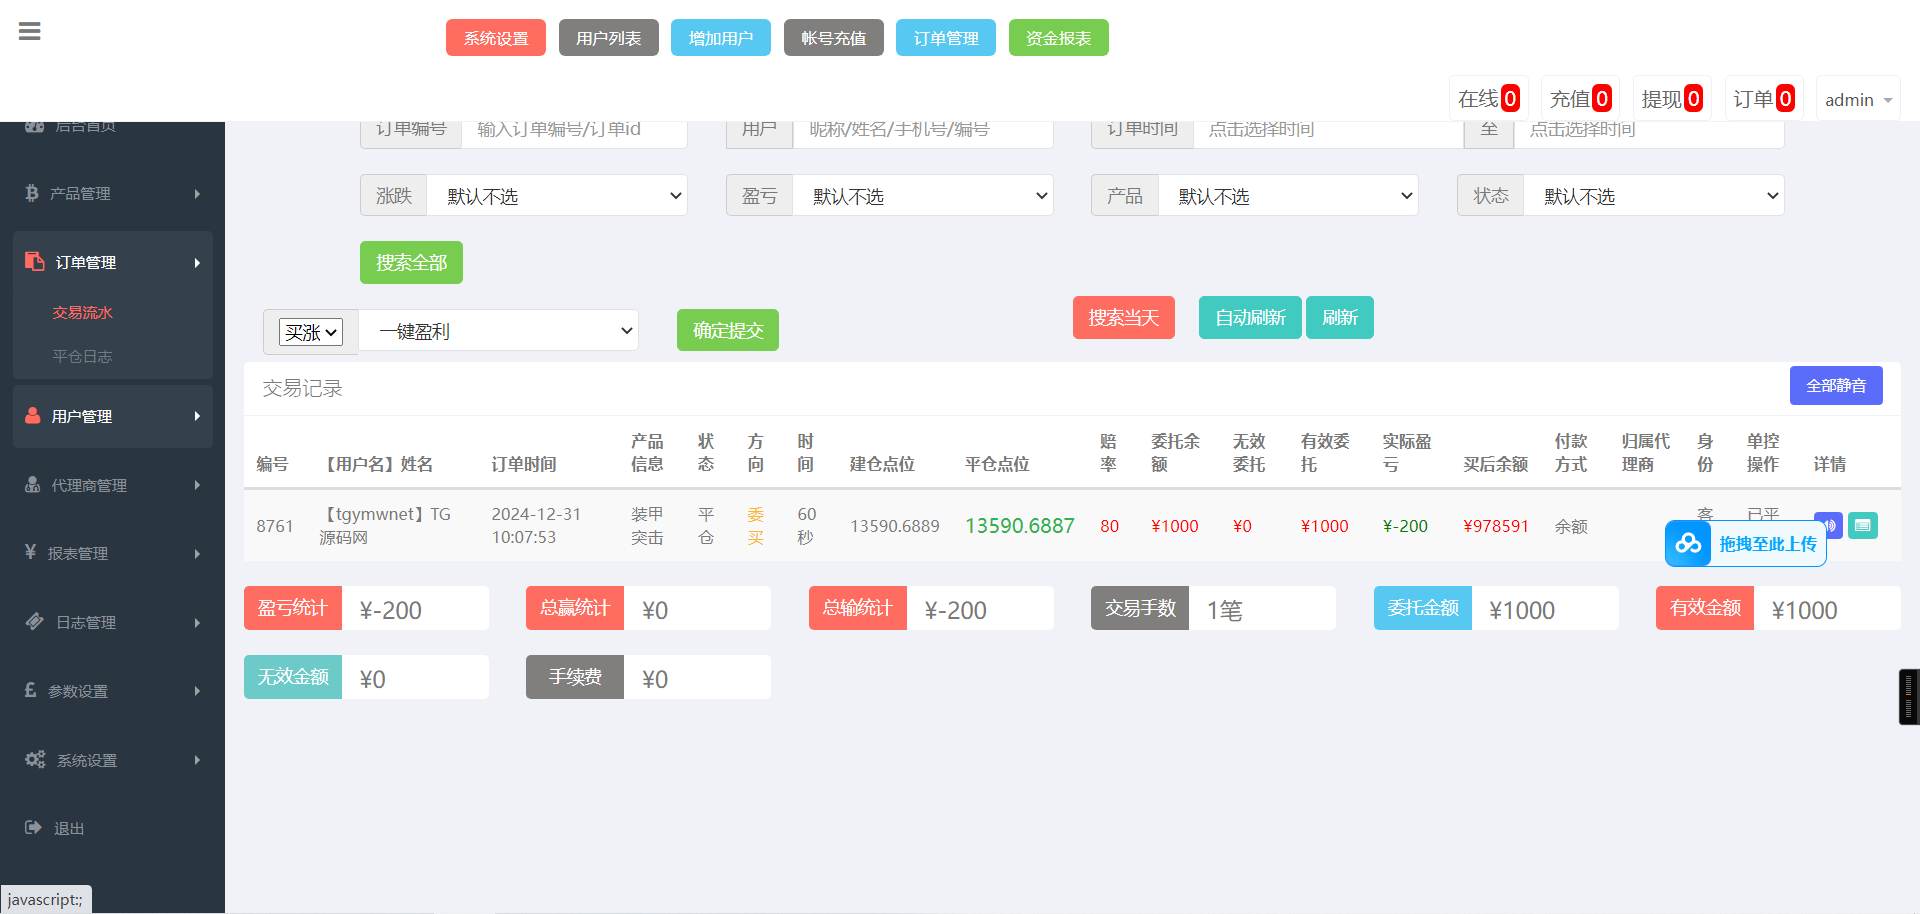Open 平仓日志 in the sidebar
The image size is (1920, 914).
(82, 356)
